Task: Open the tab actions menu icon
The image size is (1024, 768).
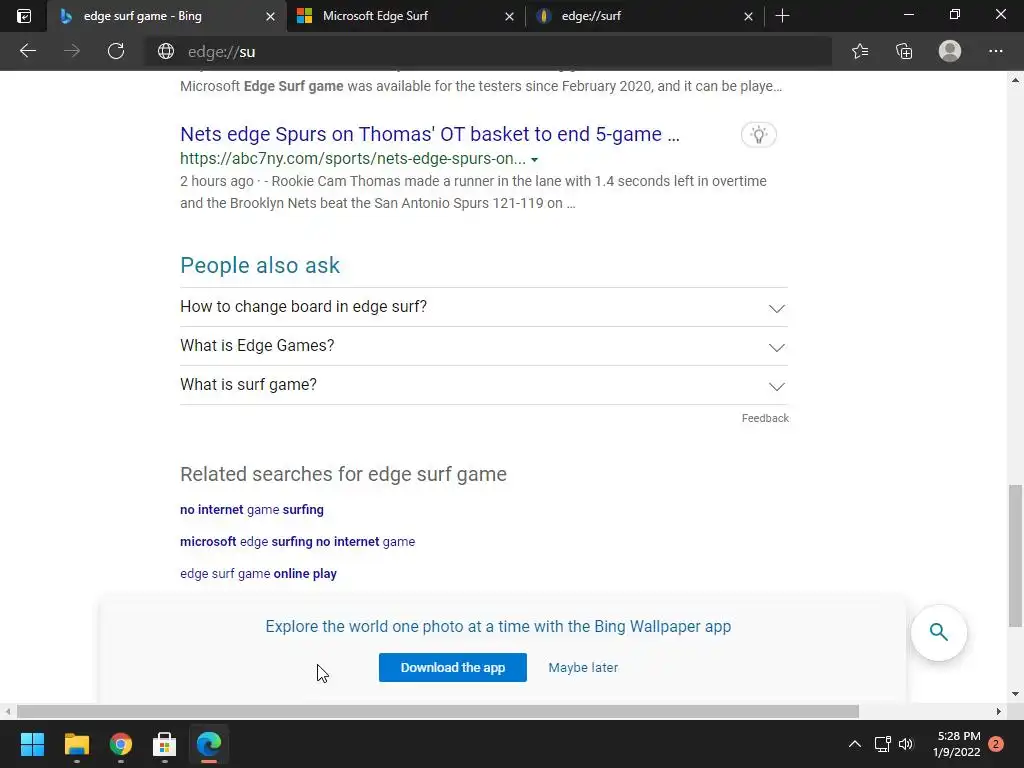Action: 24,16
